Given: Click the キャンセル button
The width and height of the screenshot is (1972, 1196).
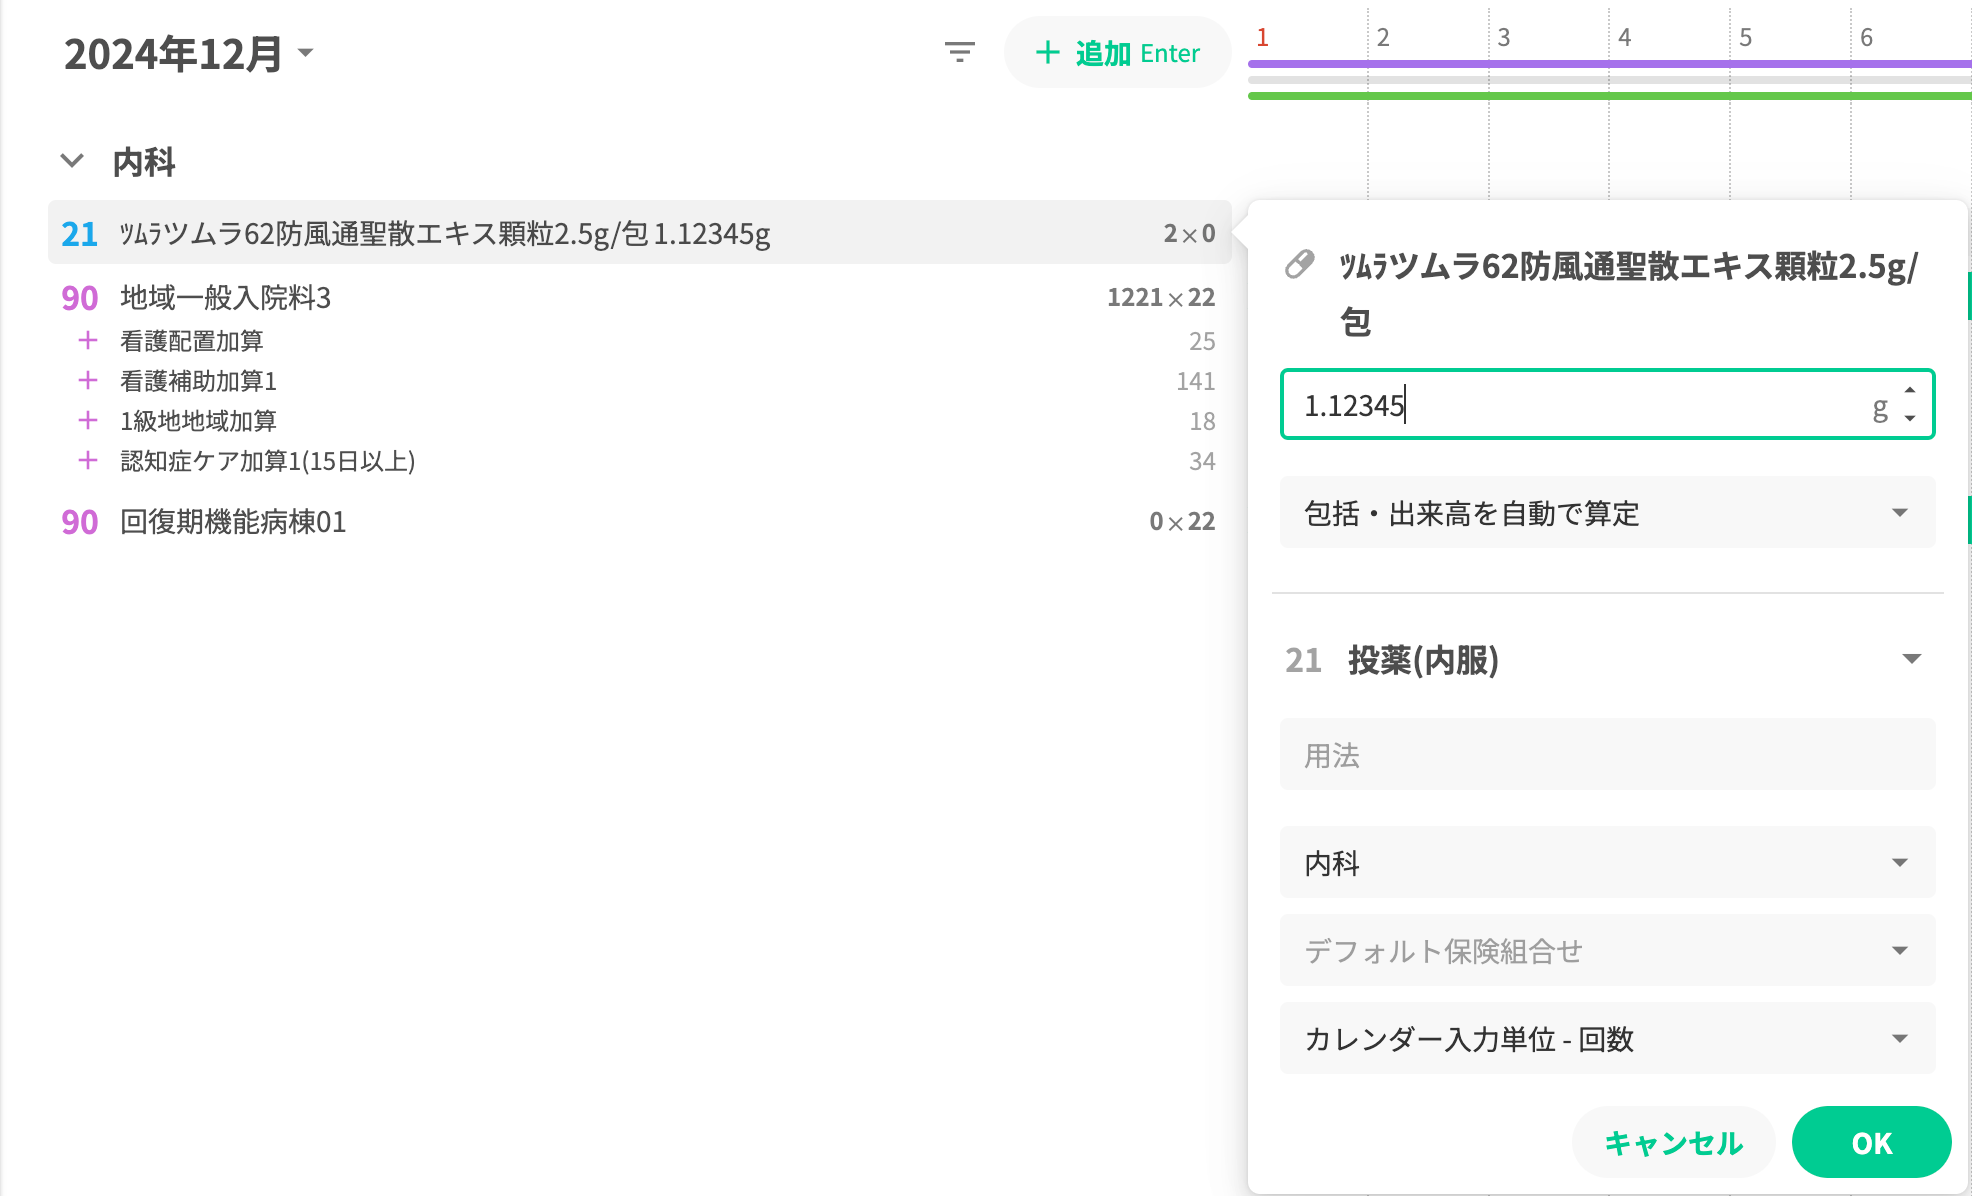Looking at the screenshot, I should pyautogui.click(x=1673, y=1142).
